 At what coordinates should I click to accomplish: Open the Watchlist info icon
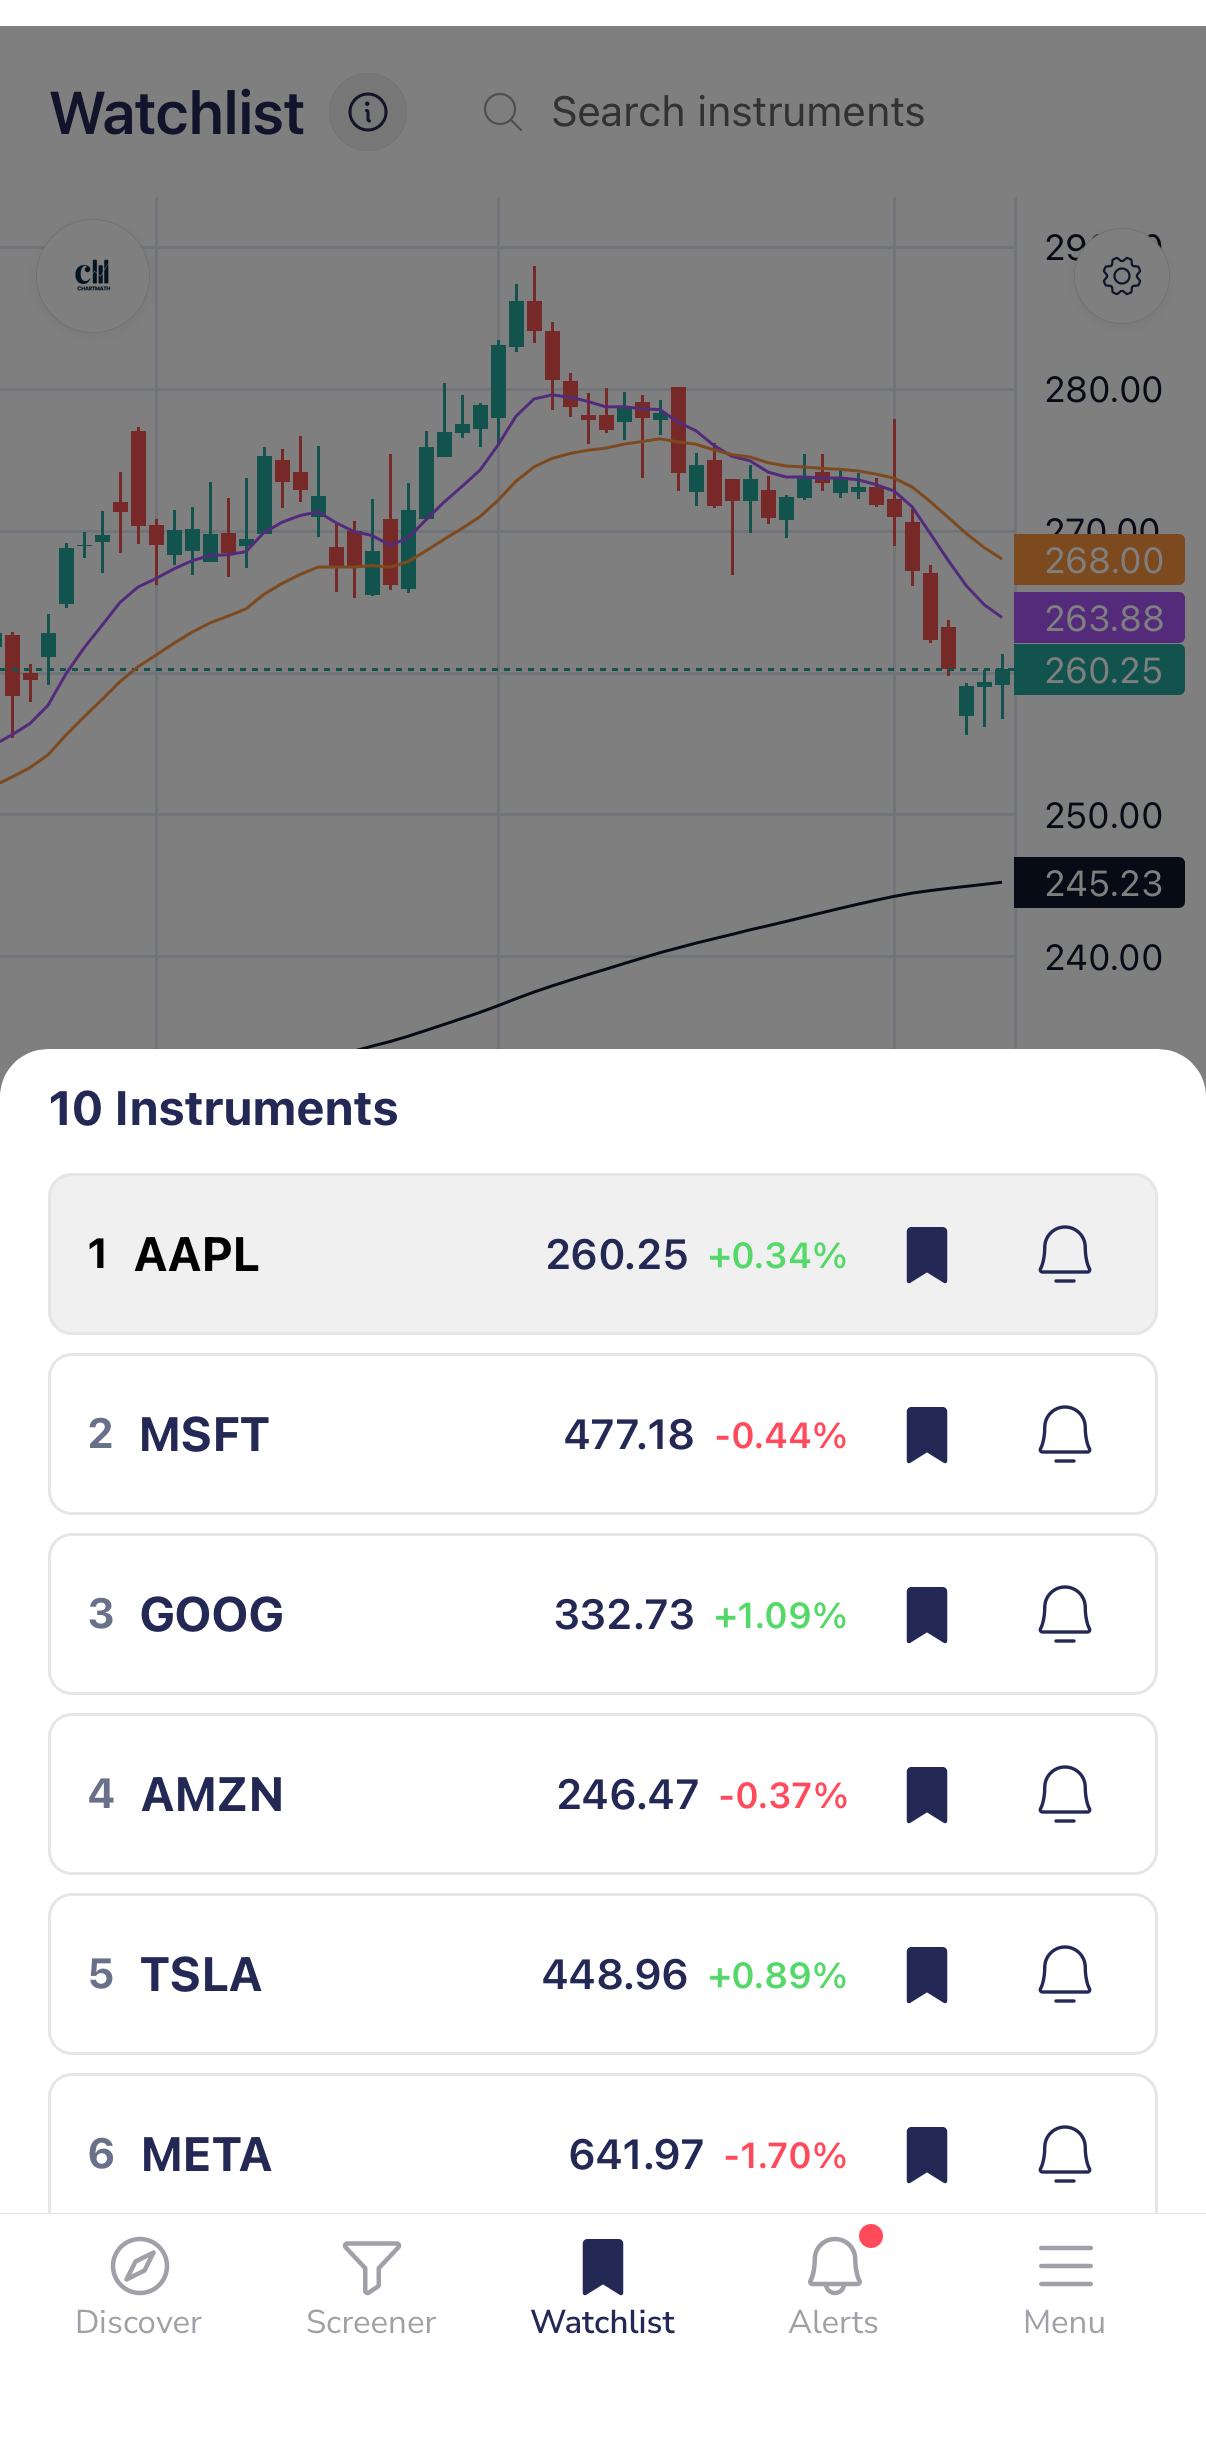point(367,112)
